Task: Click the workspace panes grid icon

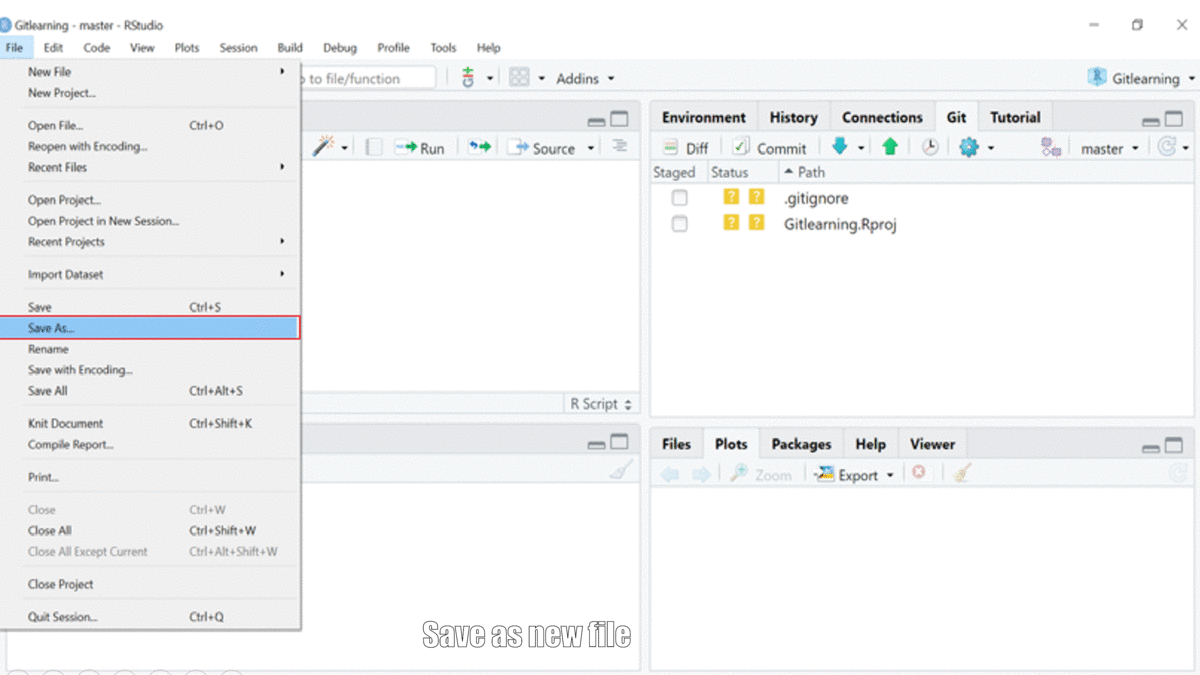Action: pyautogui.click(x=519, y=78)
